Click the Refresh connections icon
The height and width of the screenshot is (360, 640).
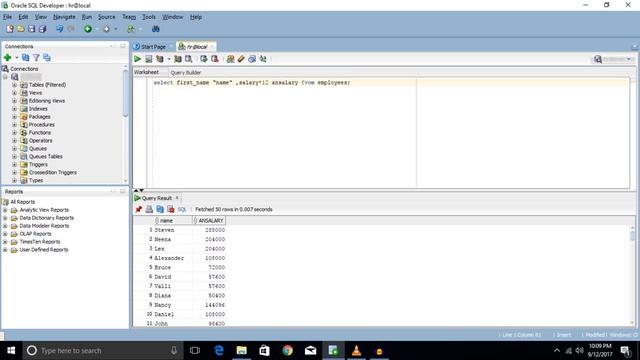(25, 58)
